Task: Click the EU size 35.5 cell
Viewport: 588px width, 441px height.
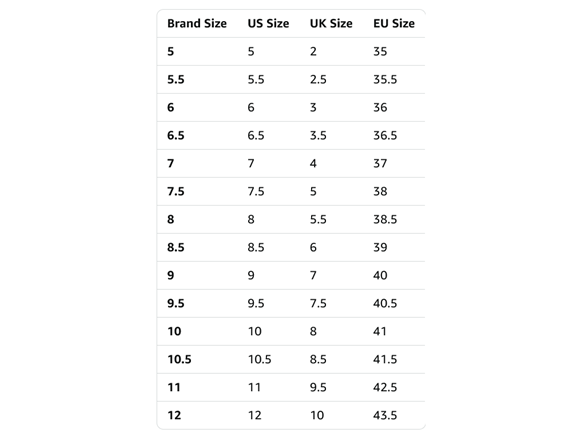Action: pos(385,80)
